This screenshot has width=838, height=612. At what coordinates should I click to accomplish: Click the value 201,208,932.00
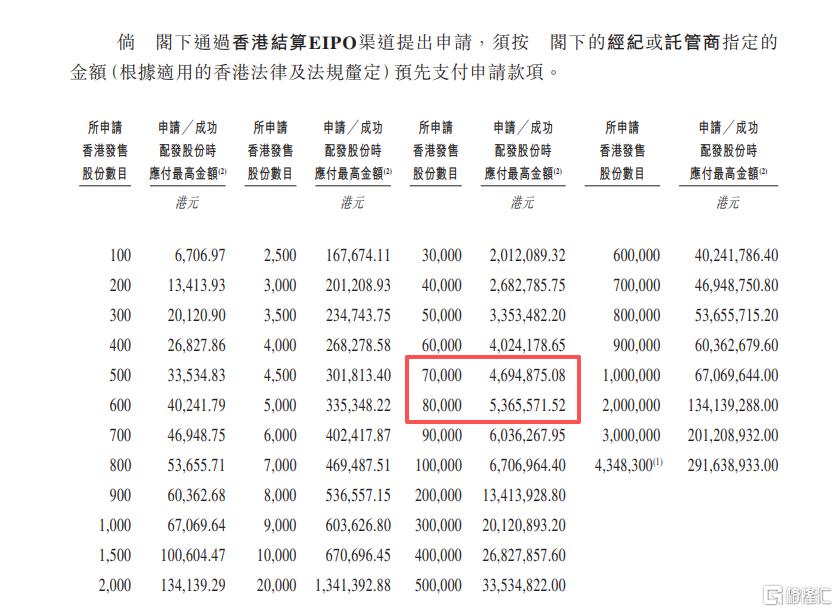click(733, 435)
